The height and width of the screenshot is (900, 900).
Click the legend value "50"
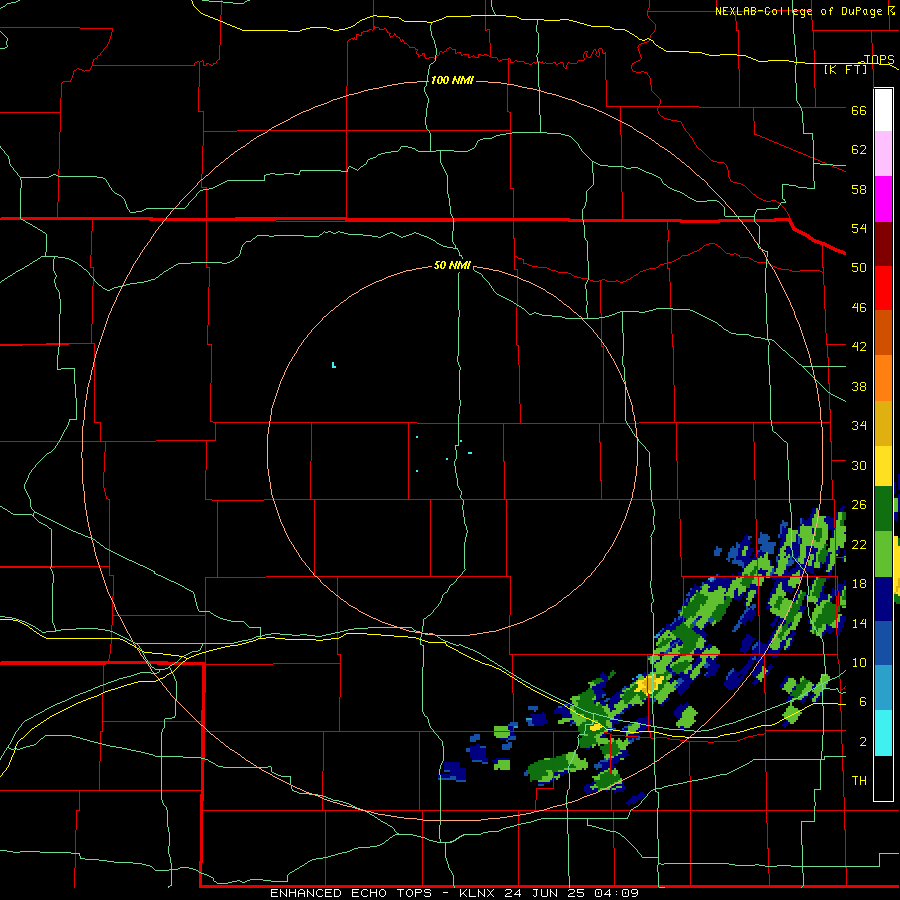point(859,268)
